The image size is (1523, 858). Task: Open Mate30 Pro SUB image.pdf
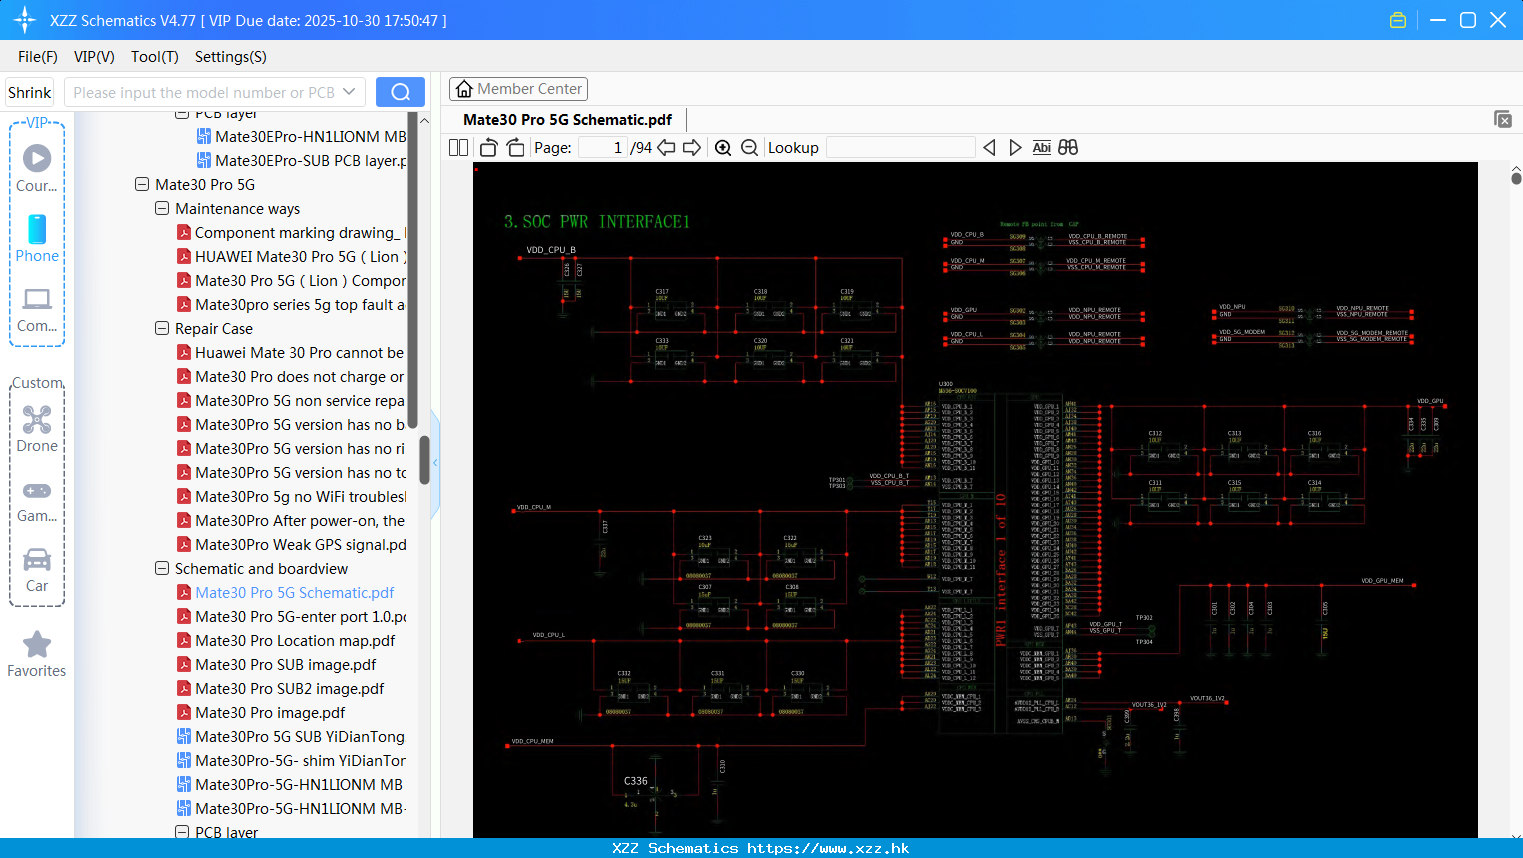coord(277,664)
